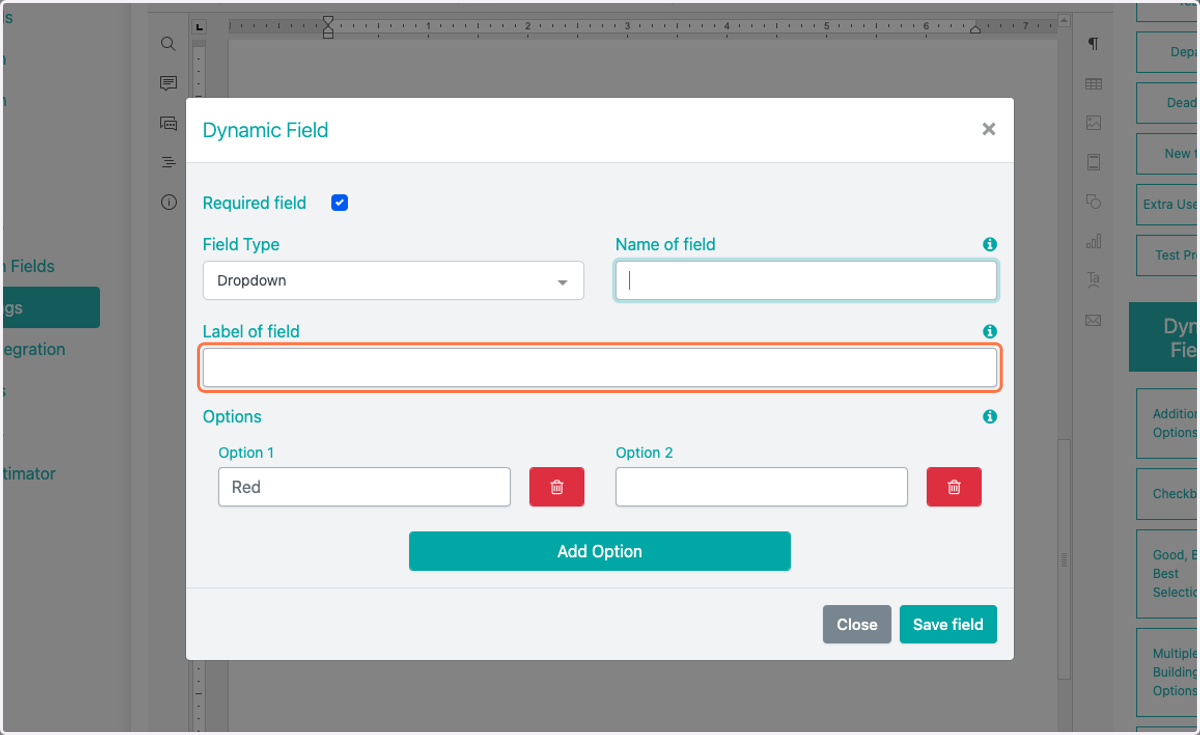Click the right indent marker on ruler

click(x=975, y=31)
